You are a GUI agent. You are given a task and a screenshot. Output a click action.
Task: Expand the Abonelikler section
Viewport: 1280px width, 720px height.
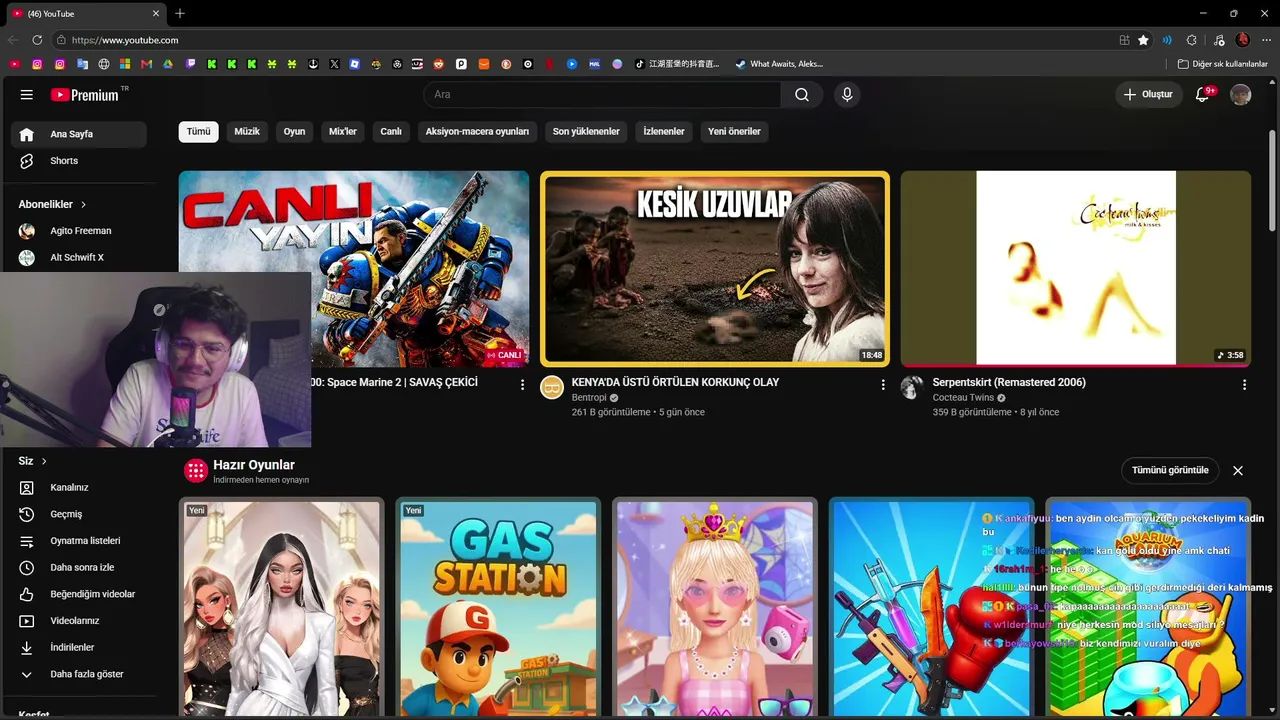point(52,204)
